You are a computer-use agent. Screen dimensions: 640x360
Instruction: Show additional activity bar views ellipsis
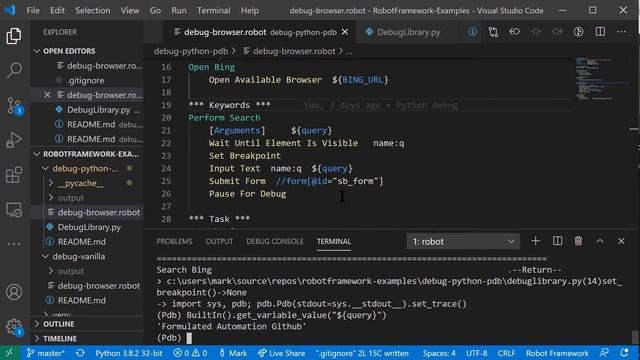pyautogui.click(x=14, y=244)
